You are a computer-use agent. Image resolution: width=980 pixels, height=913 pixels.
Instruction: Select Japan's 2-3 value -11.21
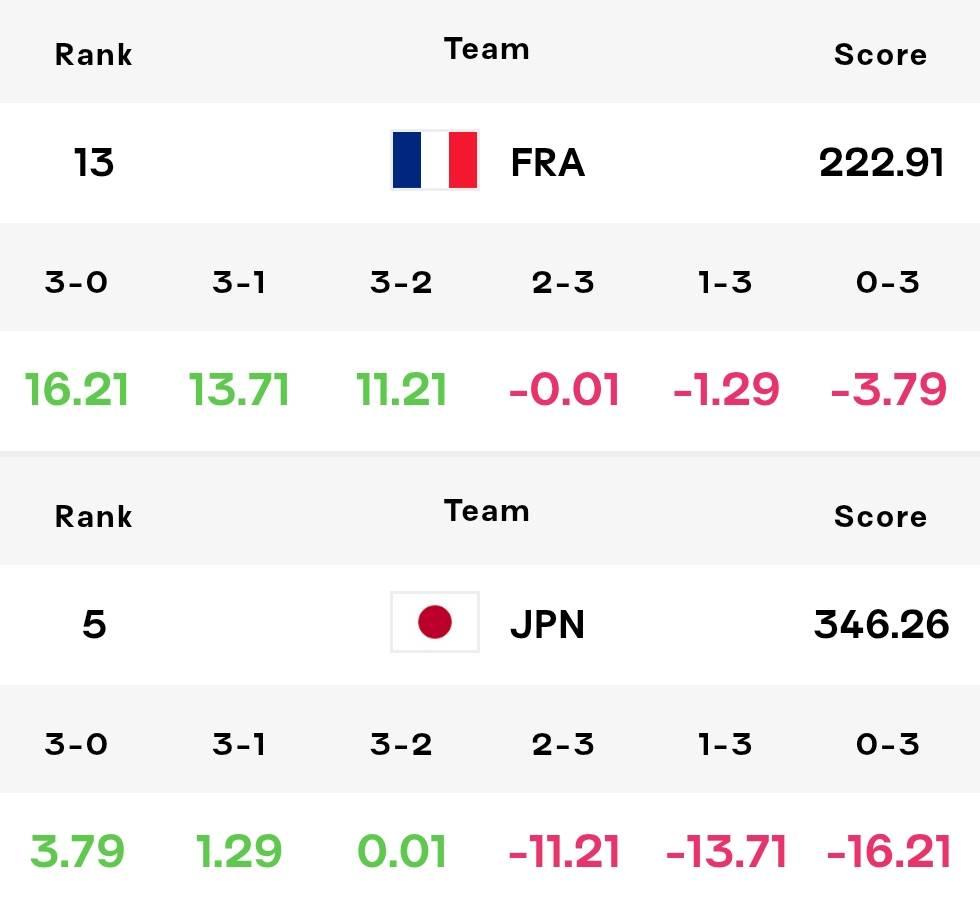pos(564,851)
